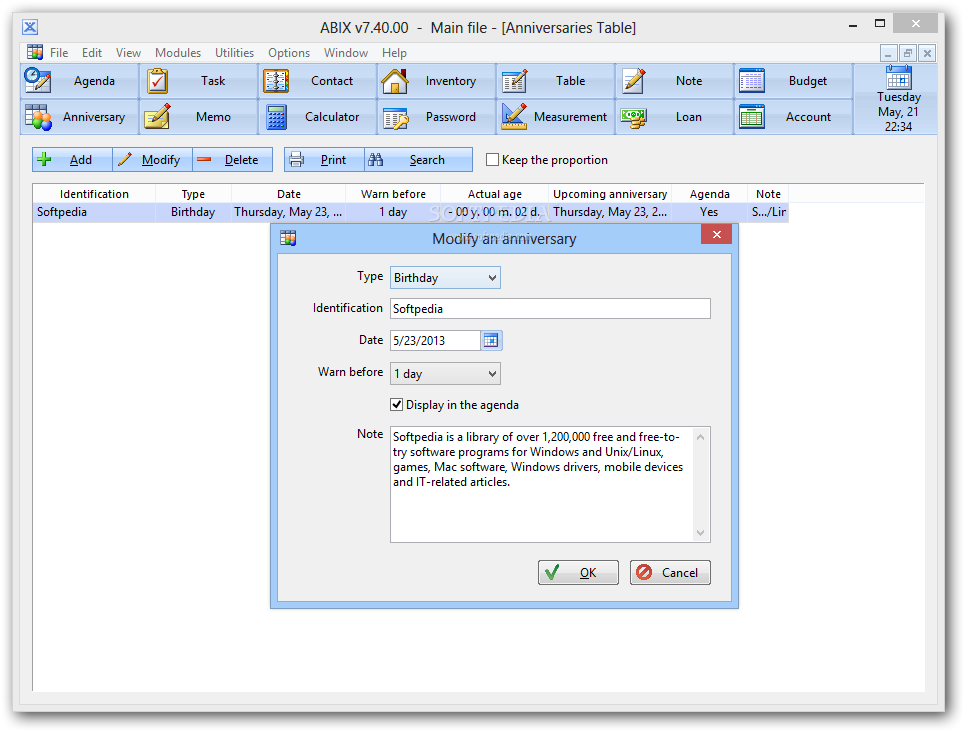Open the Password module

[x=436, y=117]
